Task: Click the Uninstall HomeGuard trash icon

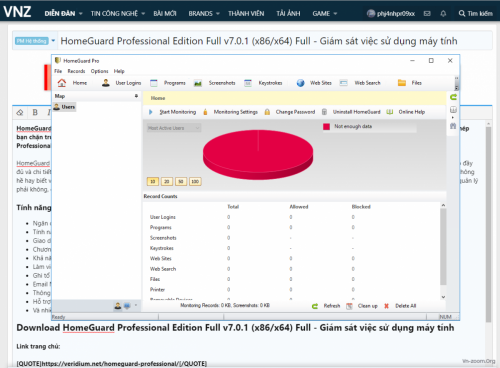Action: pos(324,112)
